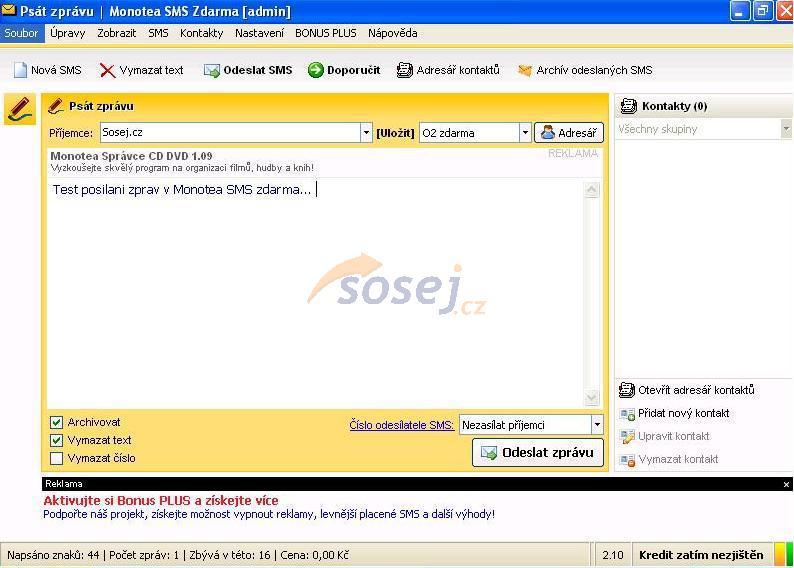This screenshot has width=794, height=568.
Task: Click the Doporučit toolbar label
Action: 353,70
